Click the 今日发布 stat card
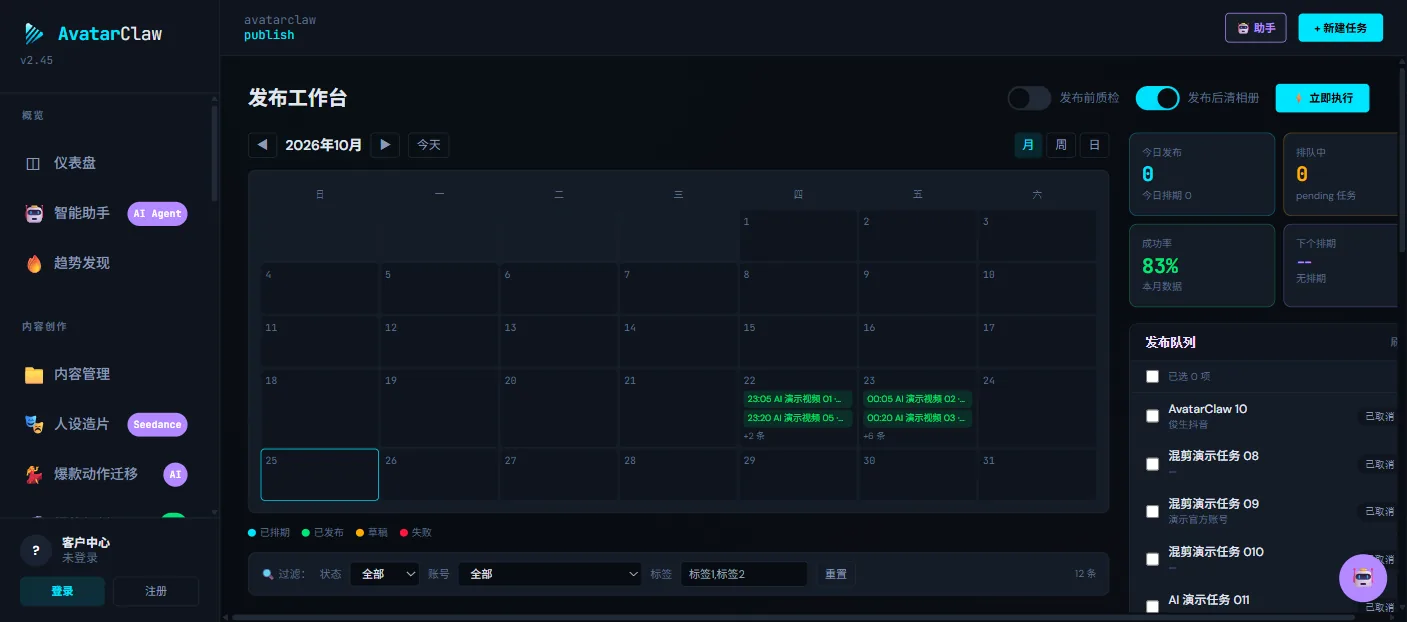The height and width of the screenshot is (622, 1407). pyautogui.click(x=1202, y=174)
